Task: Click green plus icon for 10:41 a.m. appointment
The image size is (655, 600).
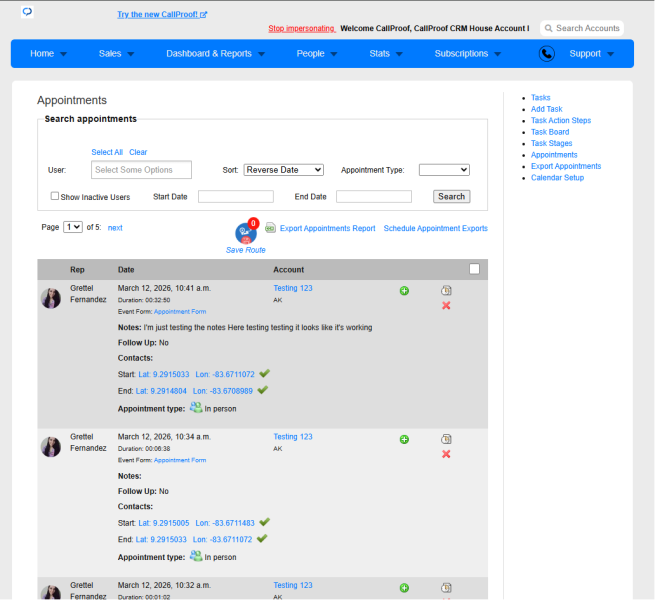Action: coord(404,291)
